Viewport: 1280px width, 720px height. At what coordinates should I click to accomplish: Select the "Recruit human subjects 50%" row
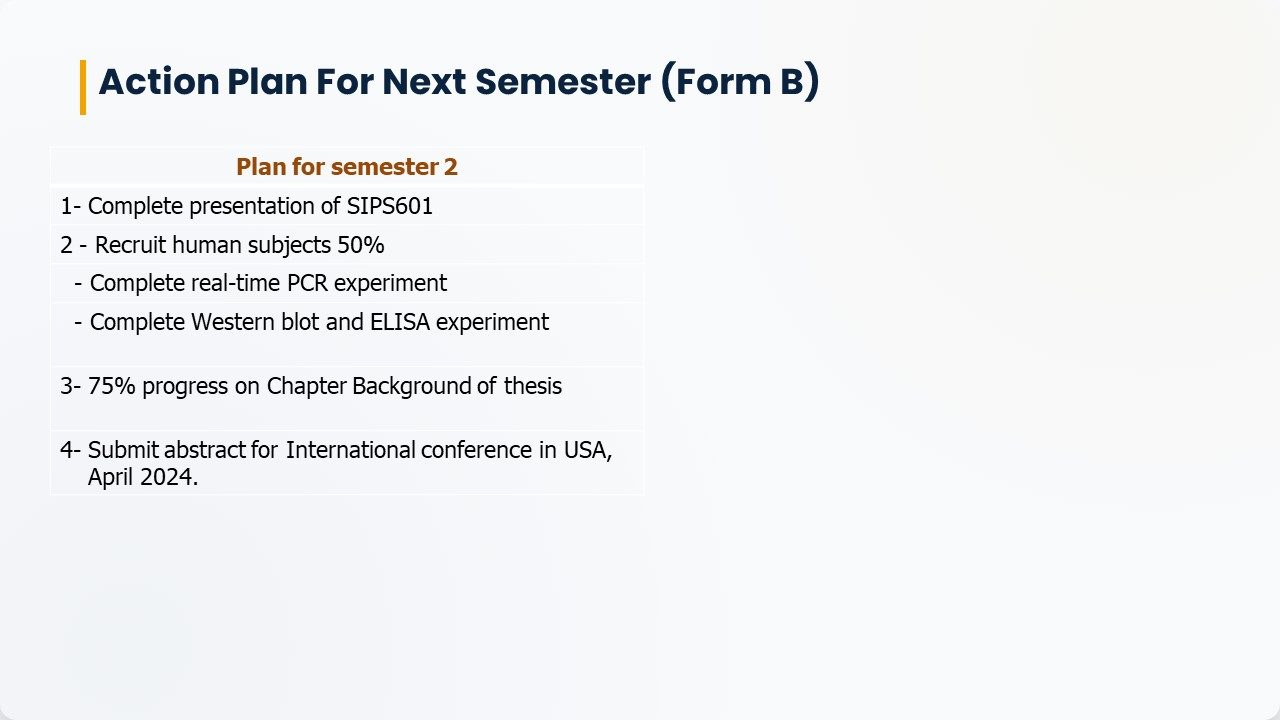347,245
